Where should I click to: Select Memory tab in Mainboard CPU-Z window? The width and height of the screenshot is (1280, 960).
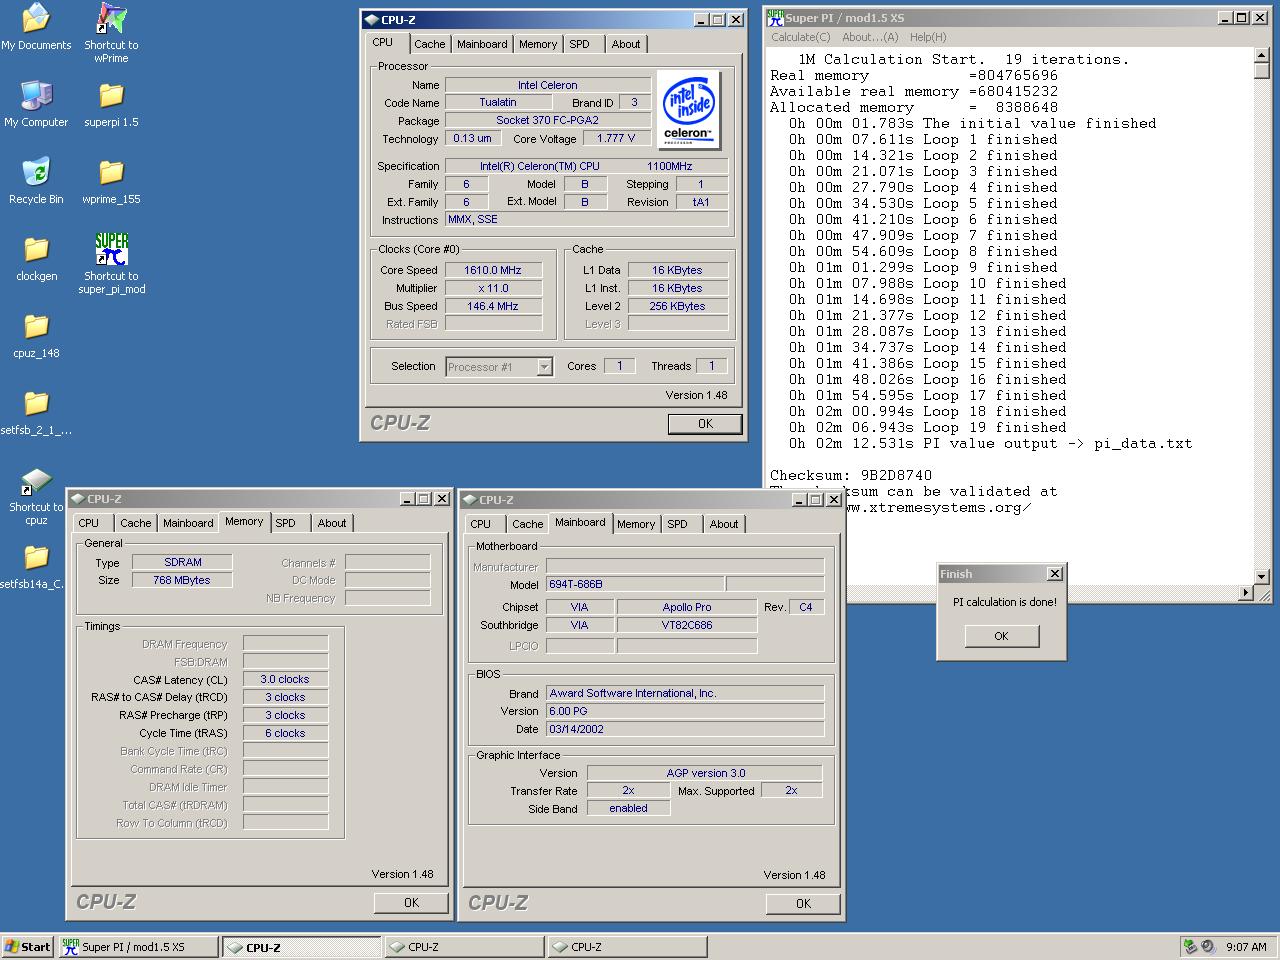coord(636,524)
